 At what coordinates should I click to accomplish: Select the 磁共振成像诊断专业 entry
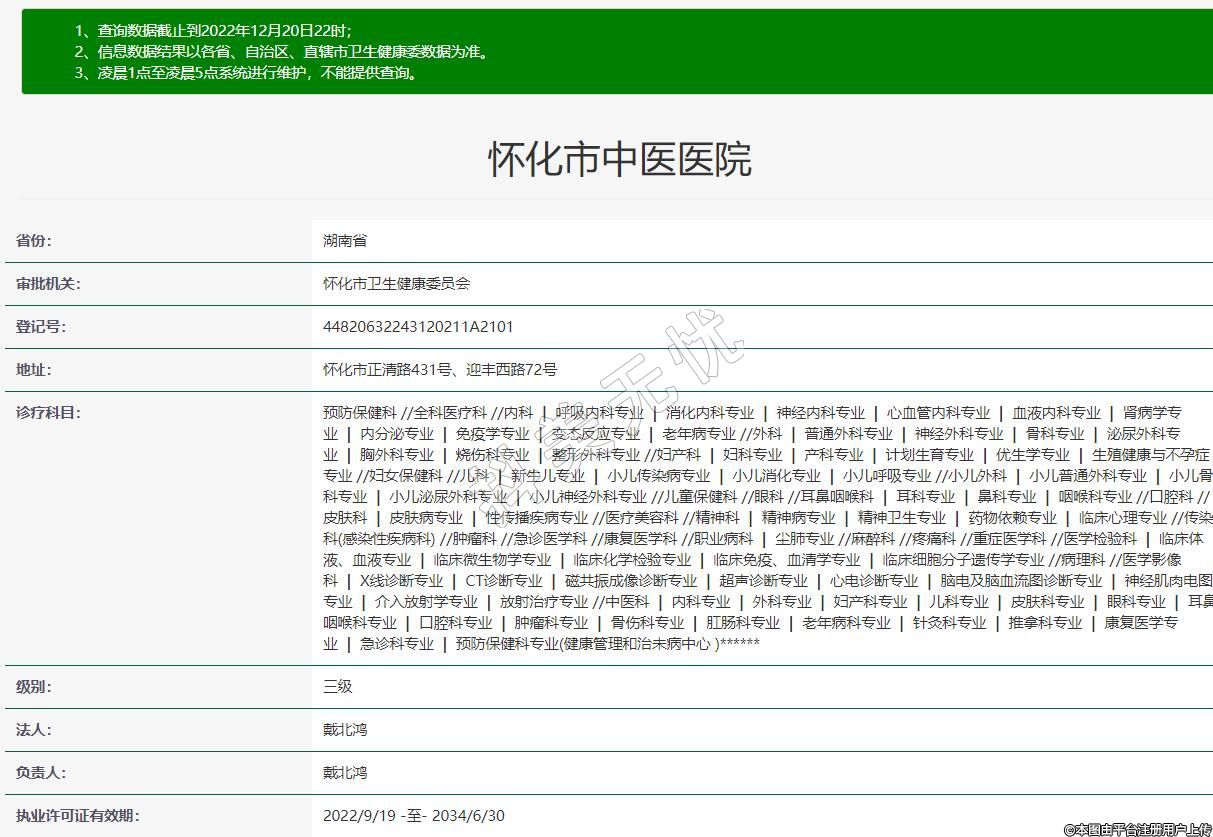pyautogui.click(x=631, y=581)
